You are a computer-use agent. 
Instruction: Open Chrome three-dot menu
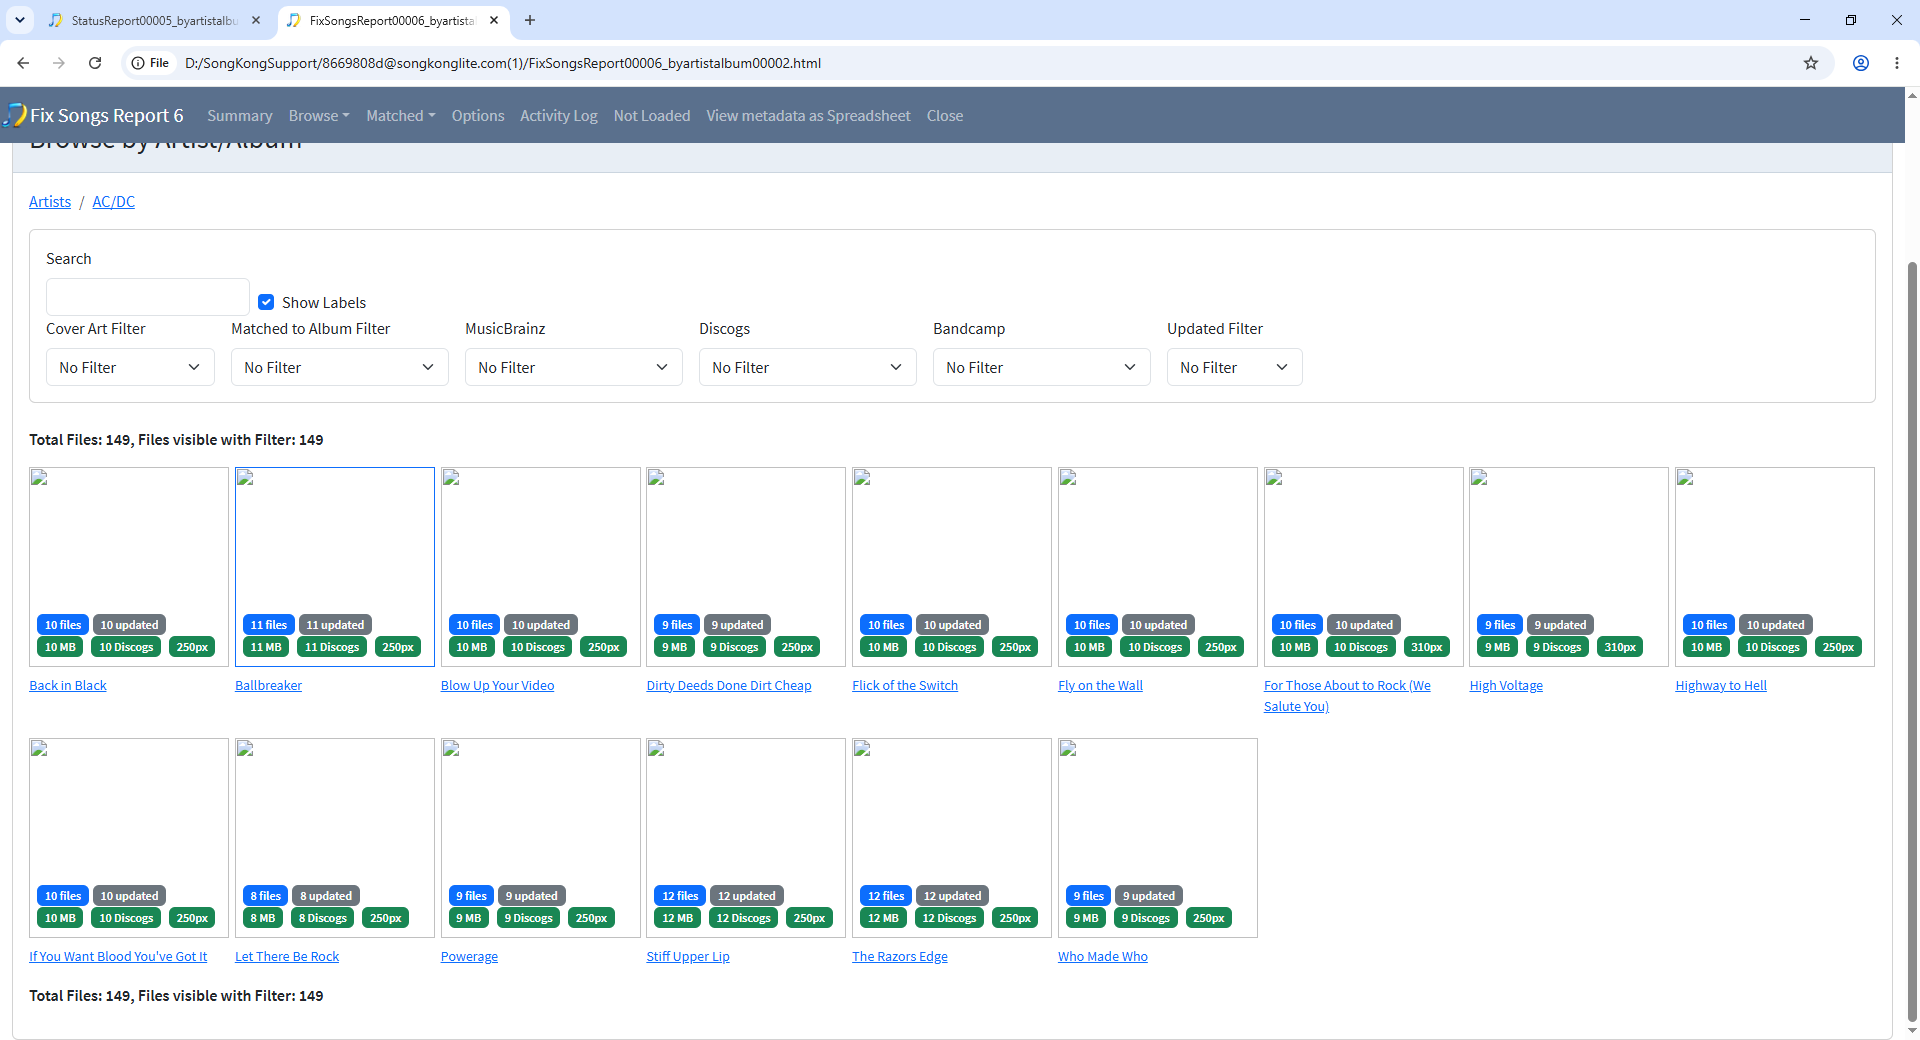tap(1897, 63)
